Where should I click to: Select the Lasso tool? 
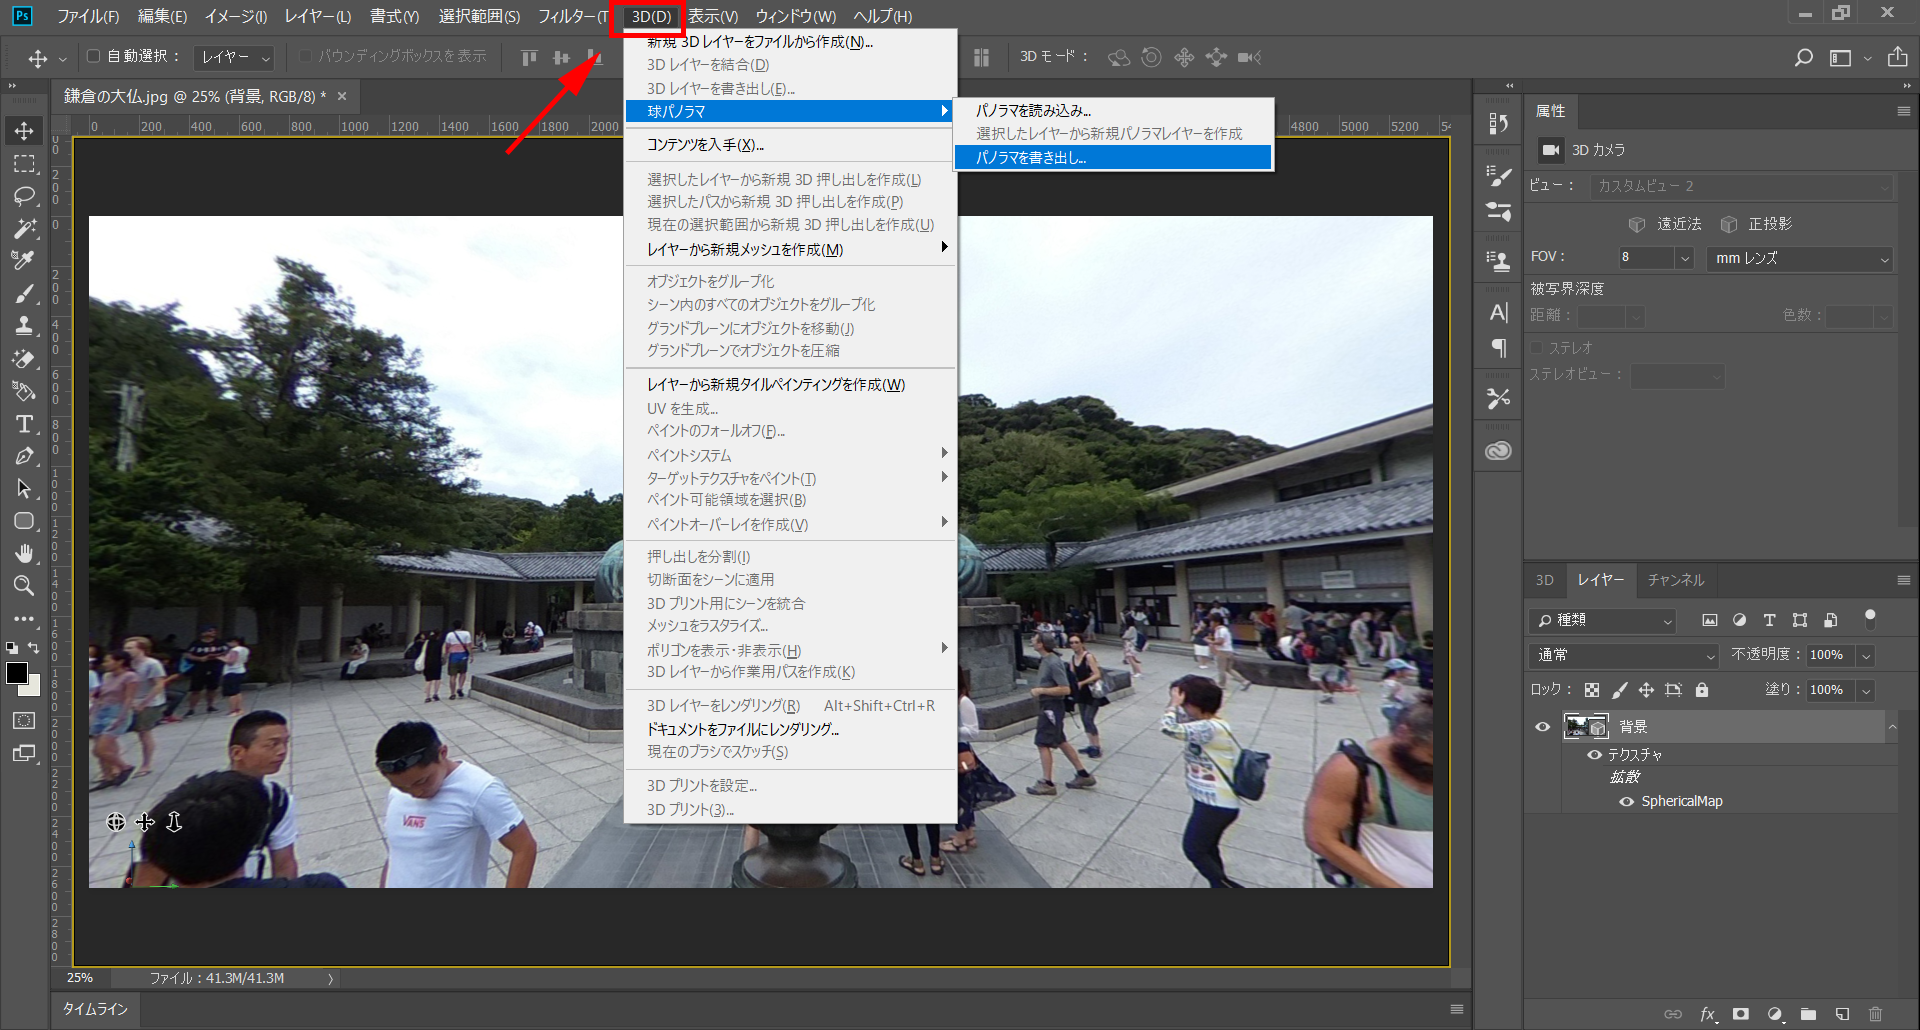(24, 196)
